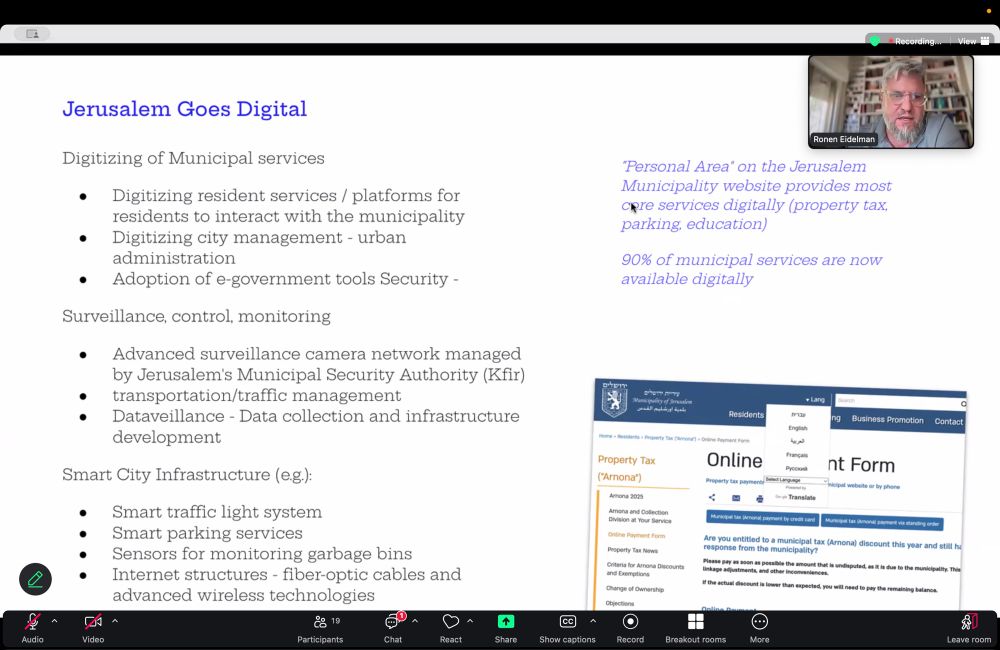Click the green encryption shield icon
The image size is (1000, 650).
tap(874, 41)
